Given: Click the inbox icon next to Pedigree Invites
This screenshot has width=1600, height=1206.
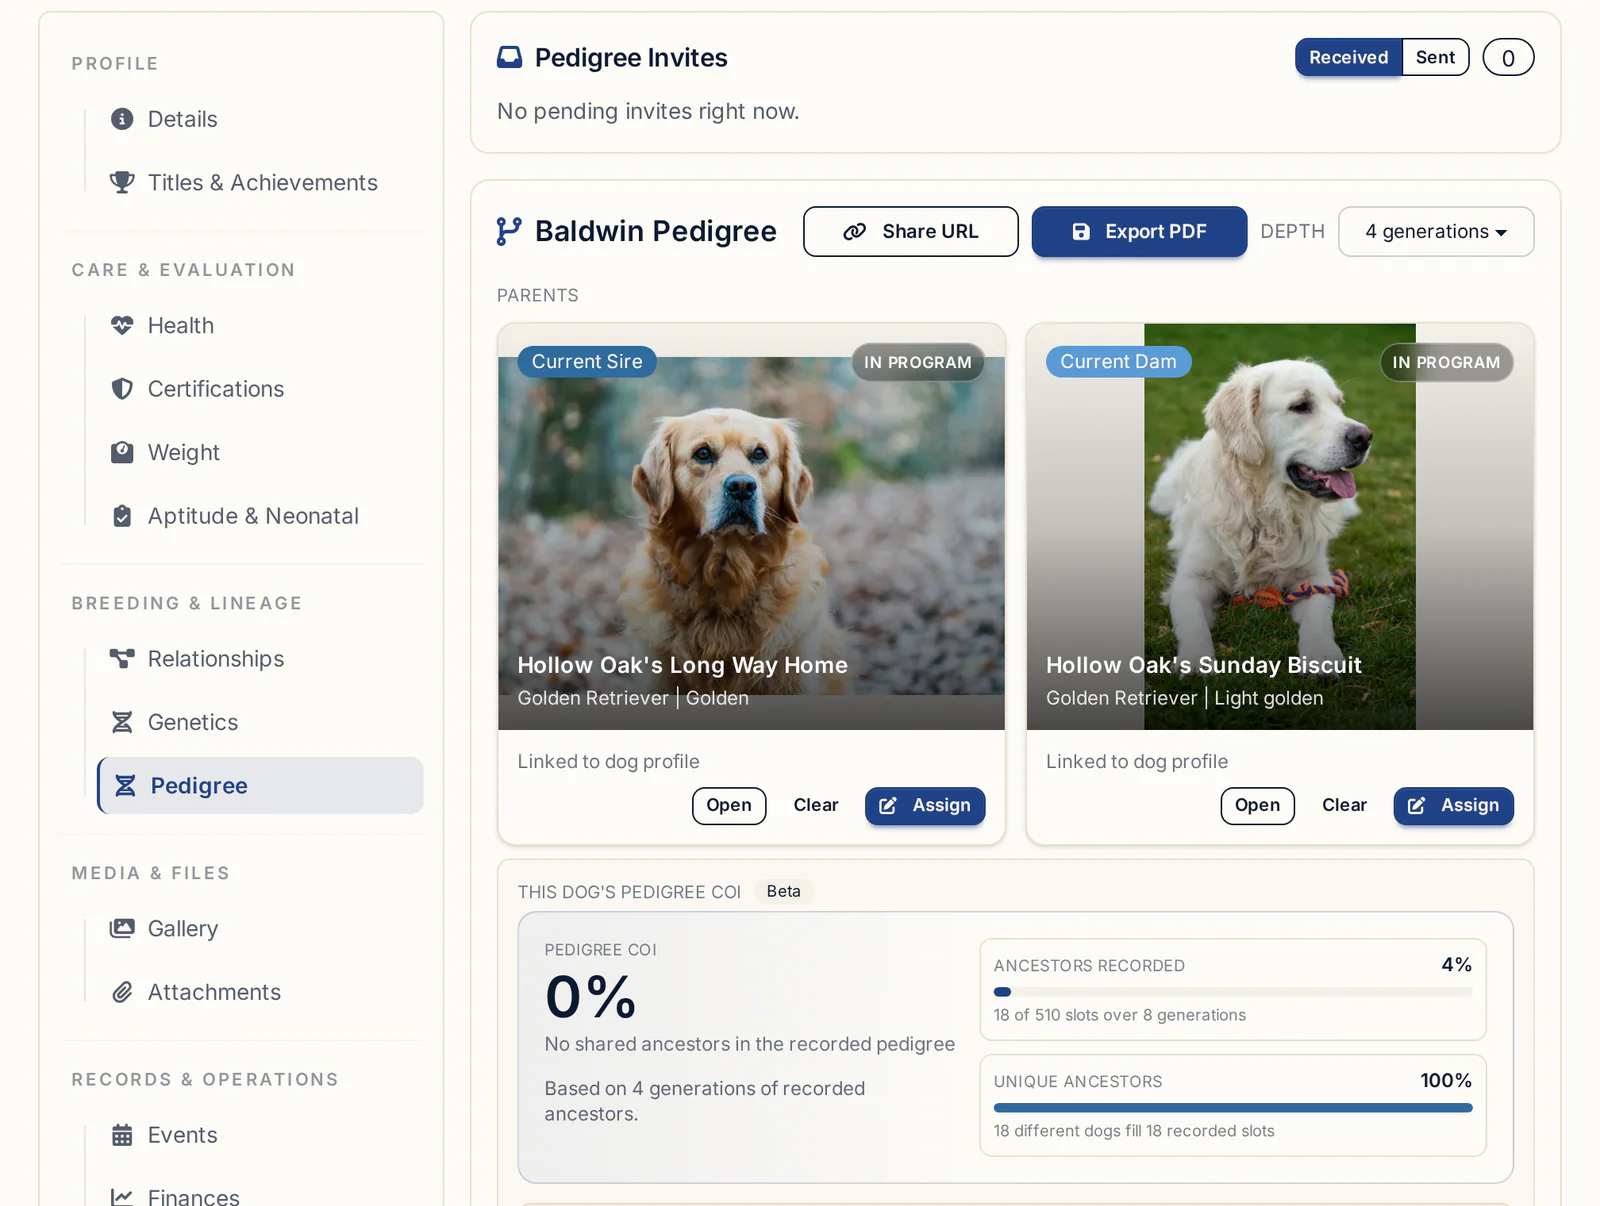Looking at the screenshot, I should click(x=510, y=57).
